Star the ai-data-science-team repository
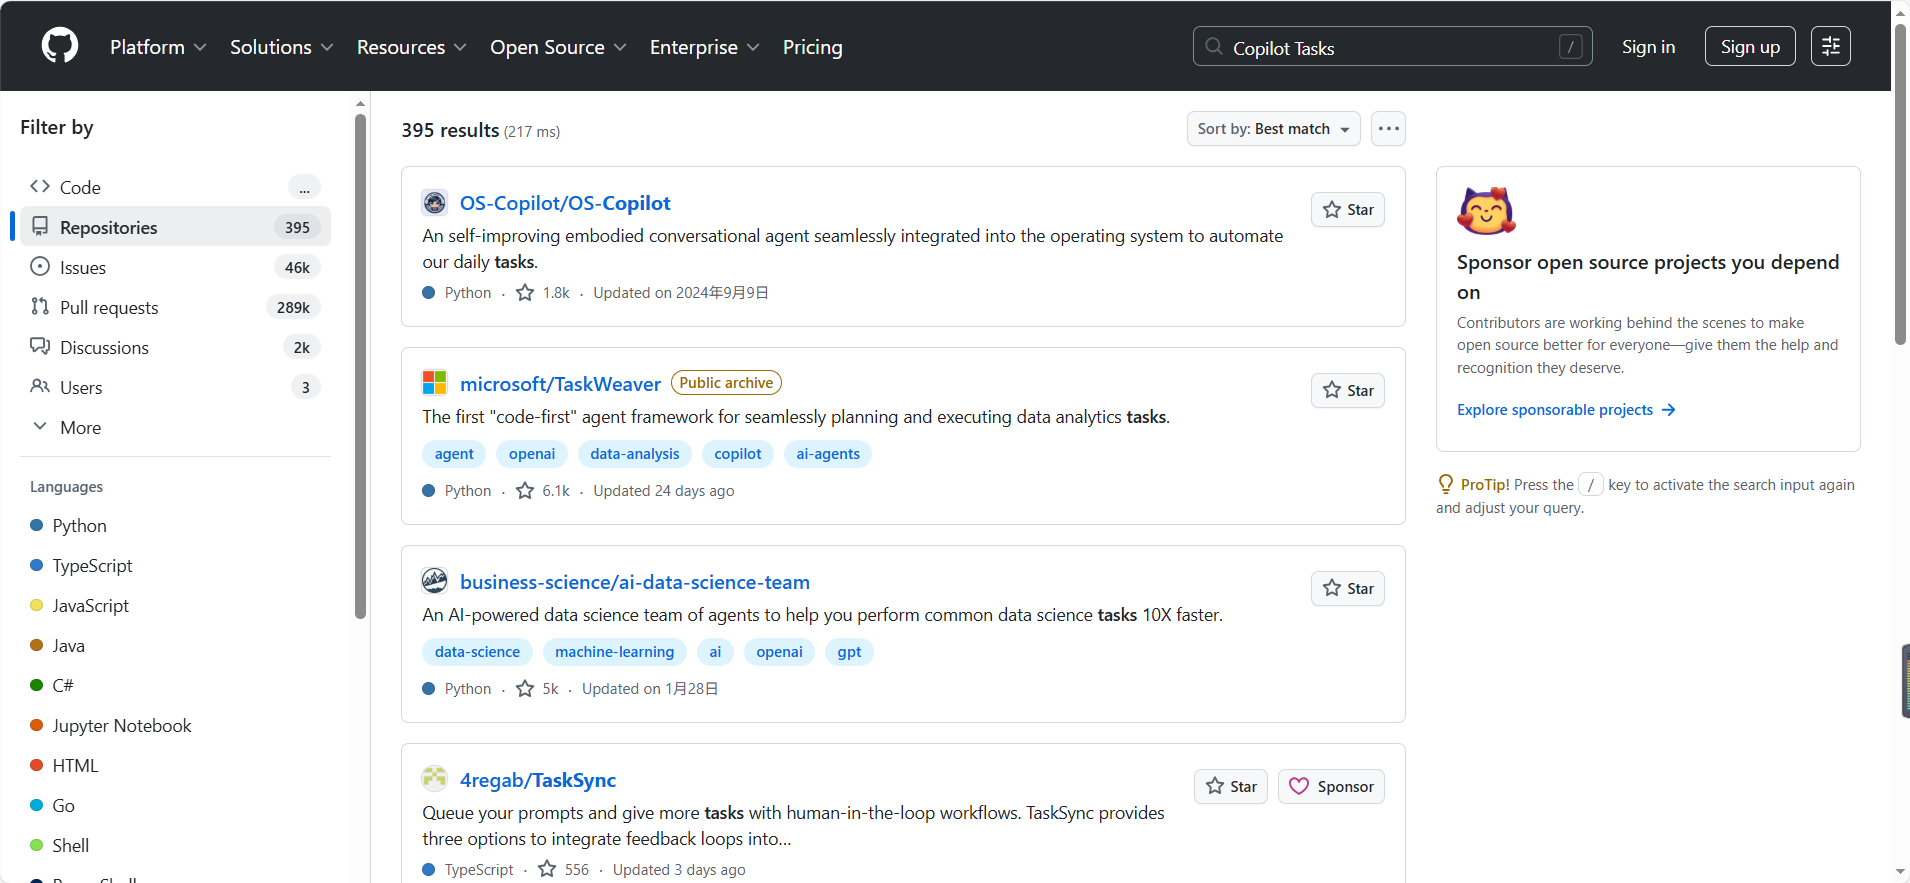 click(1347, 589)
